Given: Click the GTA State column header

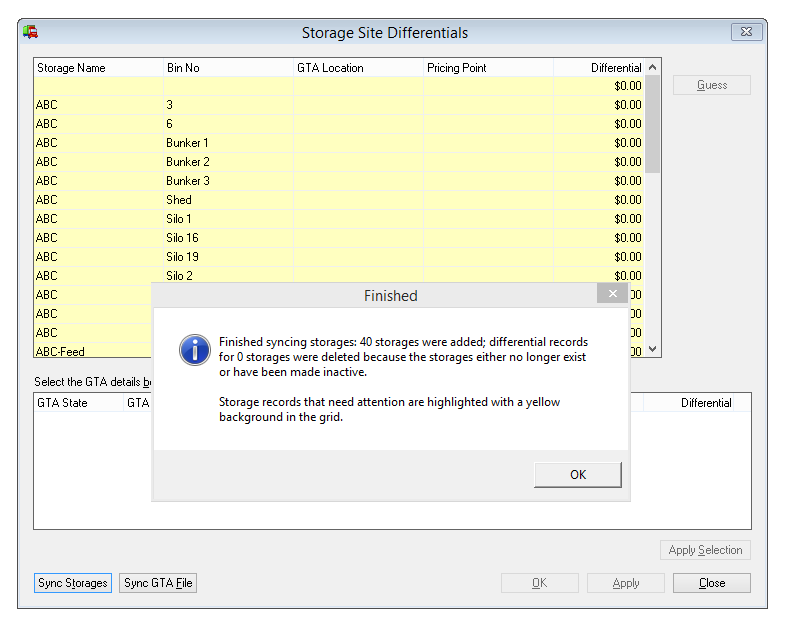Looking at the screenshot, I should point(77,403).
